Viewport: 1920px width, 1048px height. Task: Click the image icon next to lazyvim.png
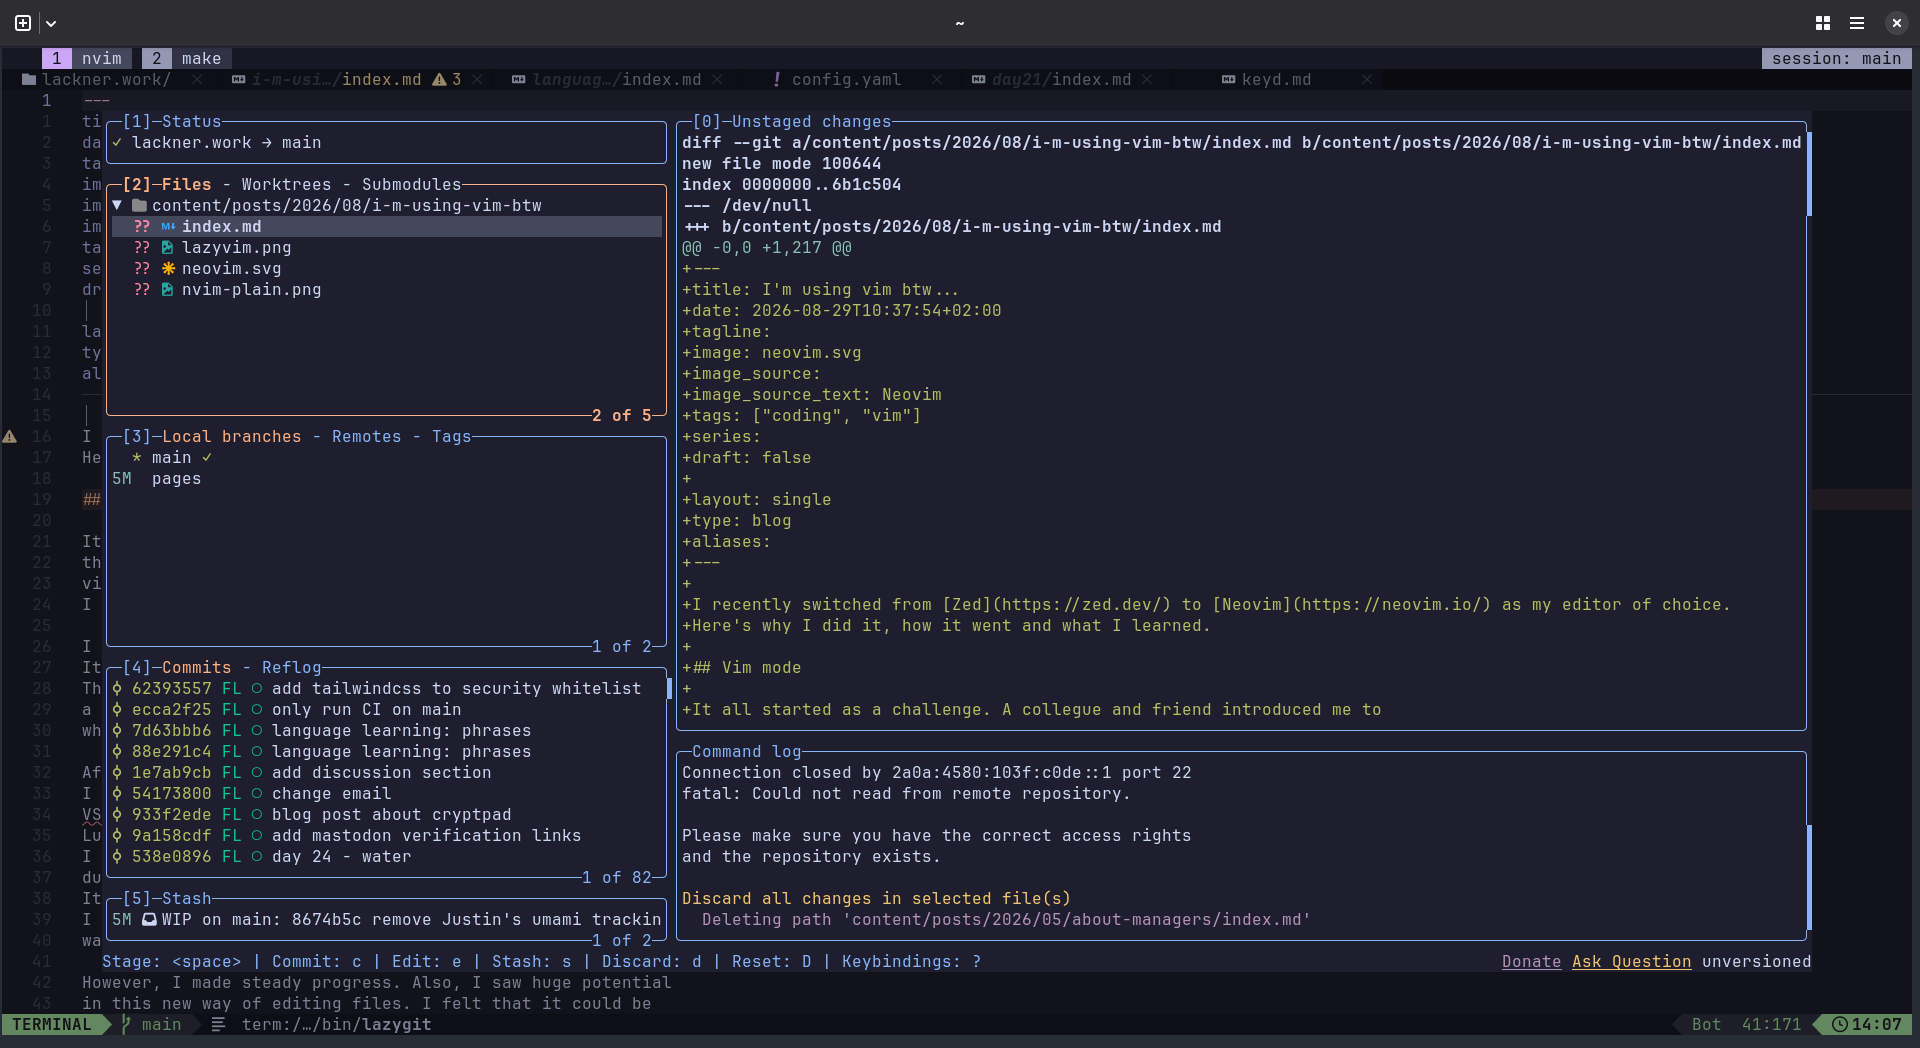point(167,247)
